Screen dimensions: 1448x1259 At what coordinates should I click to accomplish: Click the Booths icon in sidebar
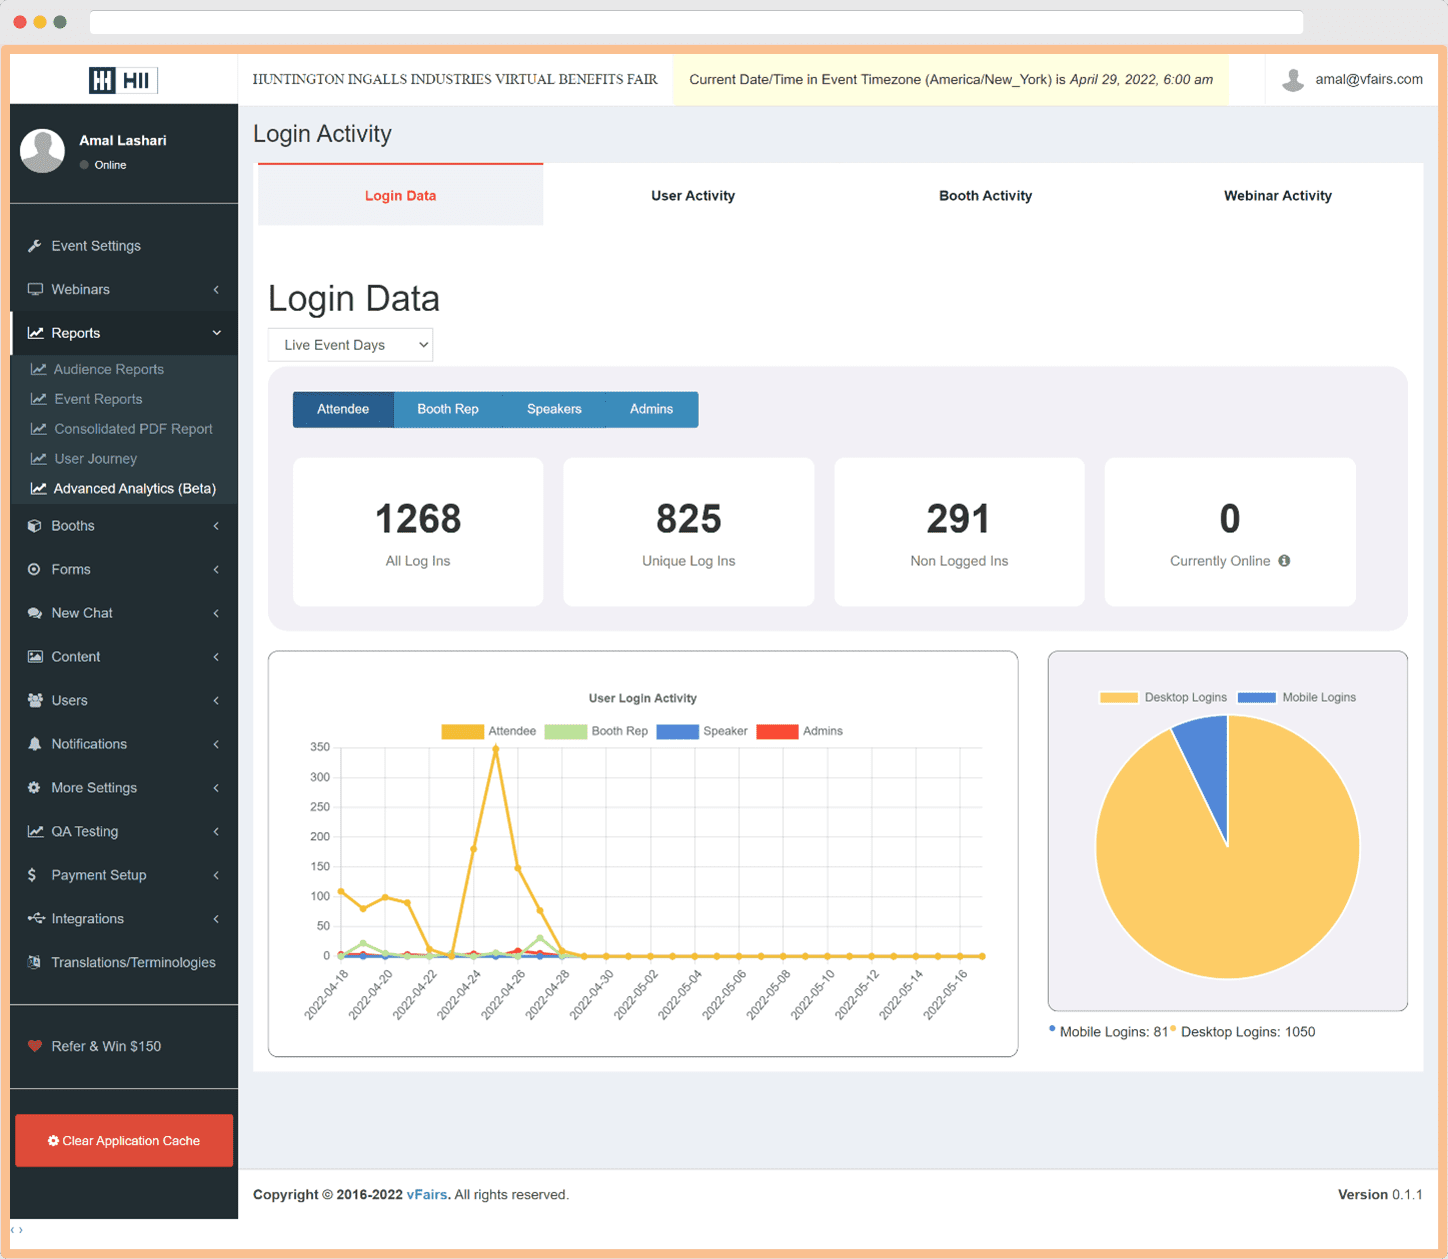tap(33, 525)
